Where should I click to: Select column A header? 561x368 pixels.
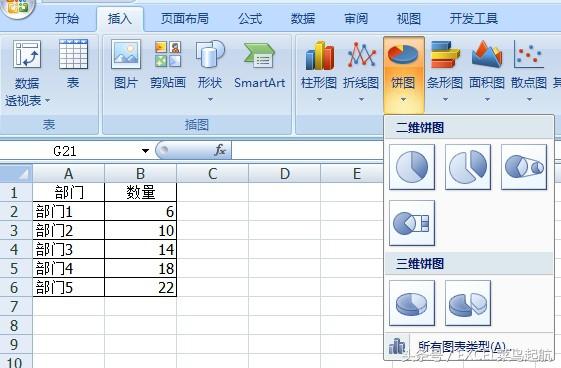(68, 174)
